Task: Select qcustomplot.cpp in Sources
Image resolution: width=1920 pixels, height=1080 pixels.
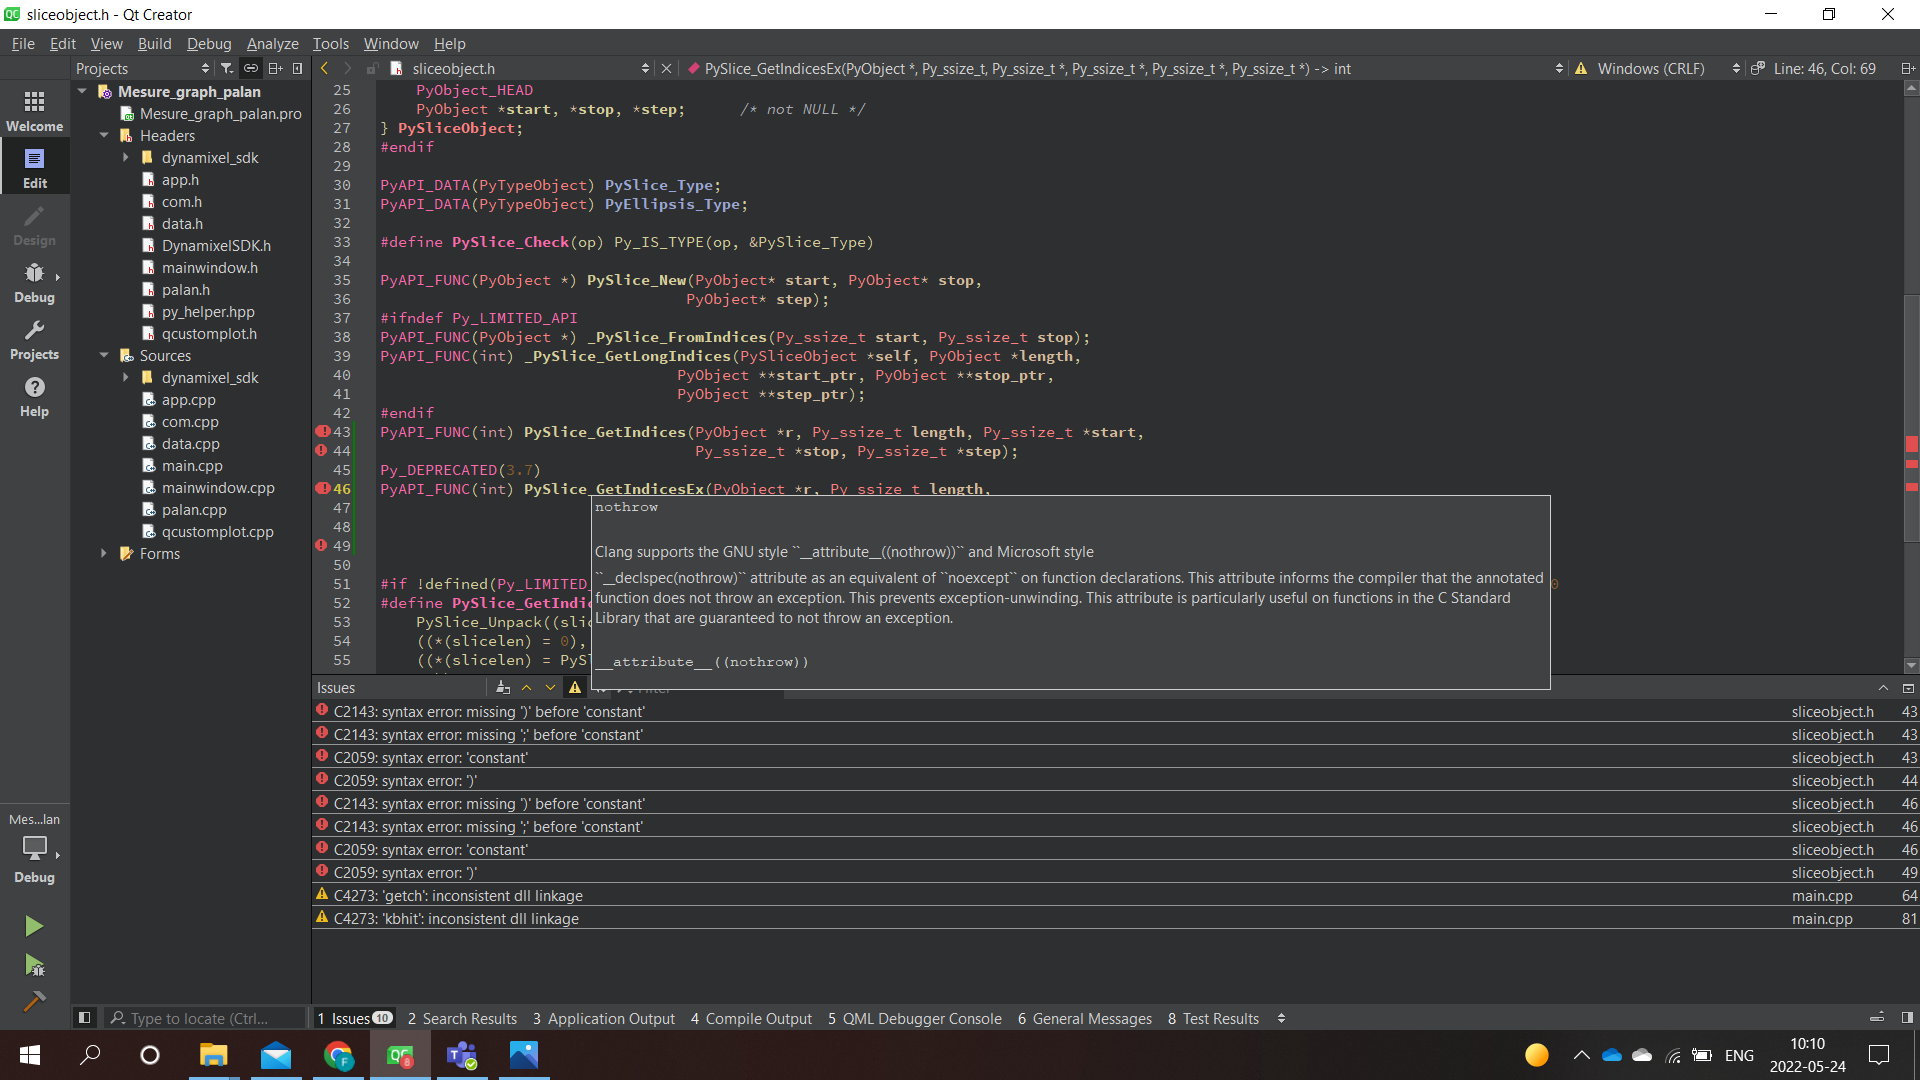Action: (217, 531)
